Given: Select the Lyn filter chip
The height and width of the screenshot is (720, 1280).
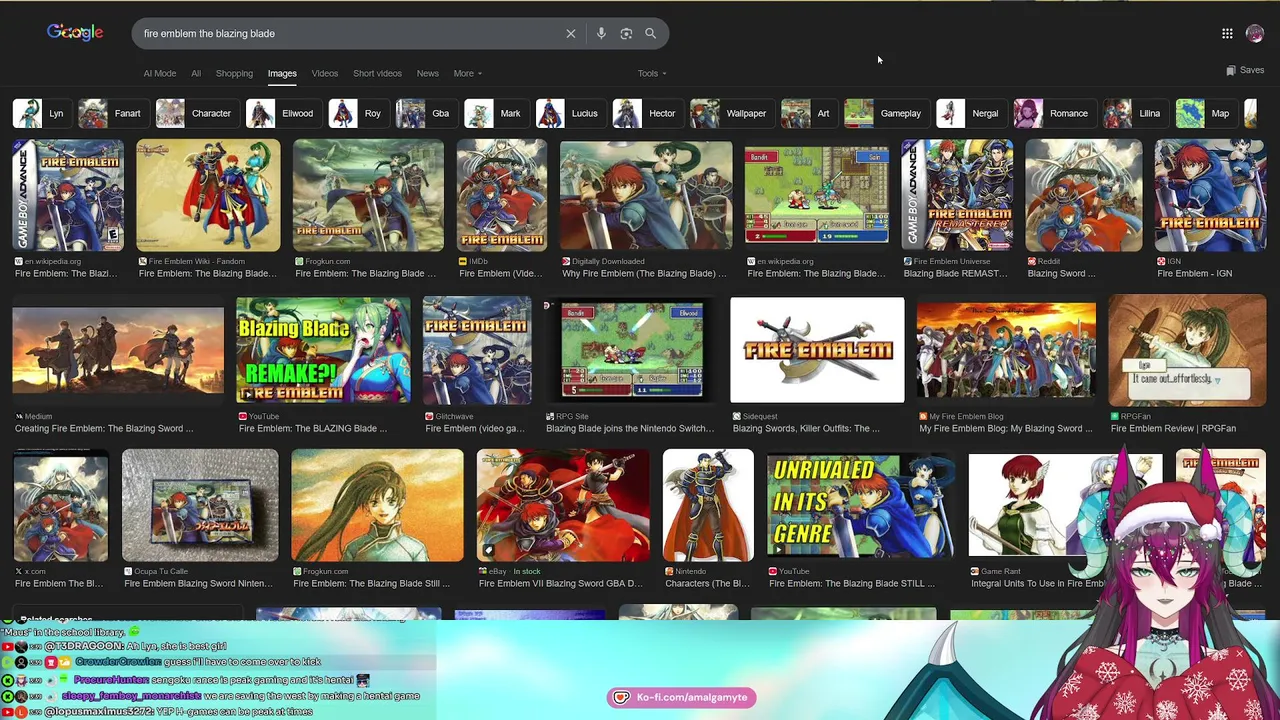Looking at the screenshot, I should [40, 113].
